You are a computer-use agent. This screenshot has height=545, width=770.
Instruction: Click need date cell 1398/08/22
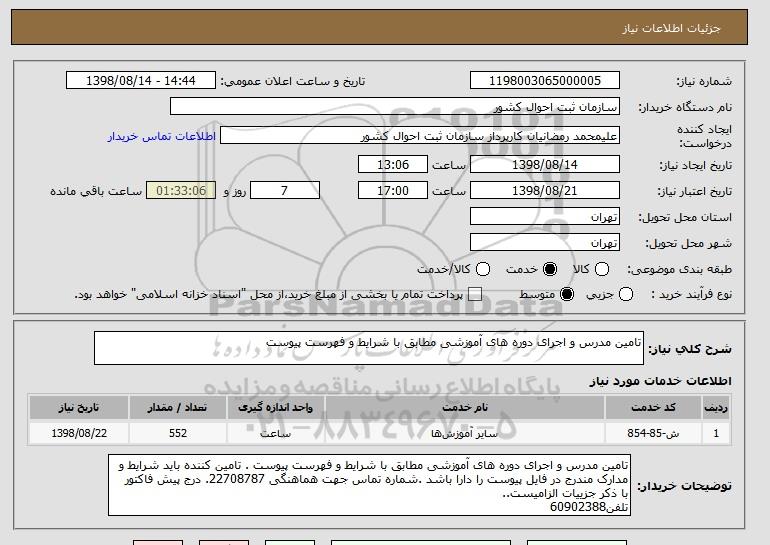pyautogui.click(x=79, y=433)
